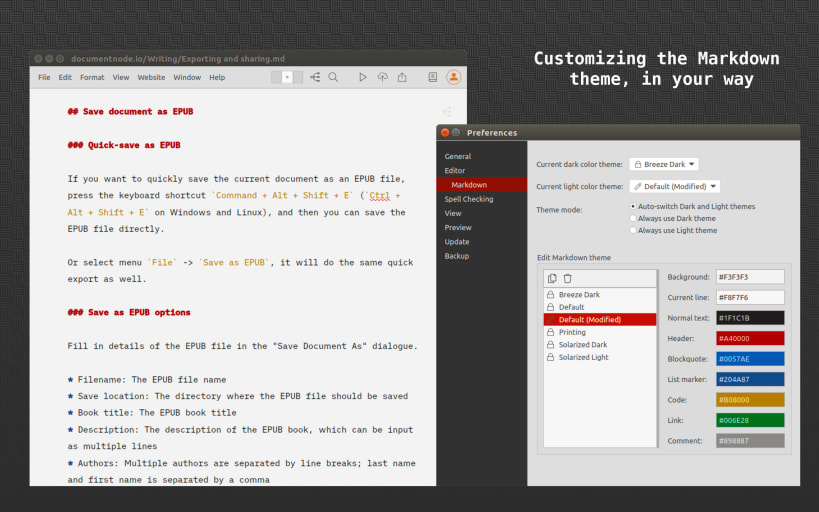The height and width of the screenshot is (512, 819).
Task: Click Background color field #F3F3F3
Action: 750,277
